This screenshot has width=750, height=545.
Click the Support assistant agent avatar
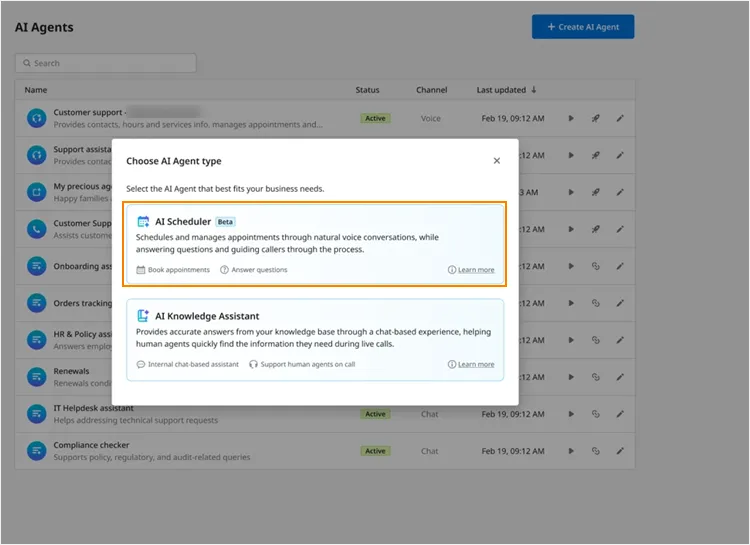(x=36, y=155)
